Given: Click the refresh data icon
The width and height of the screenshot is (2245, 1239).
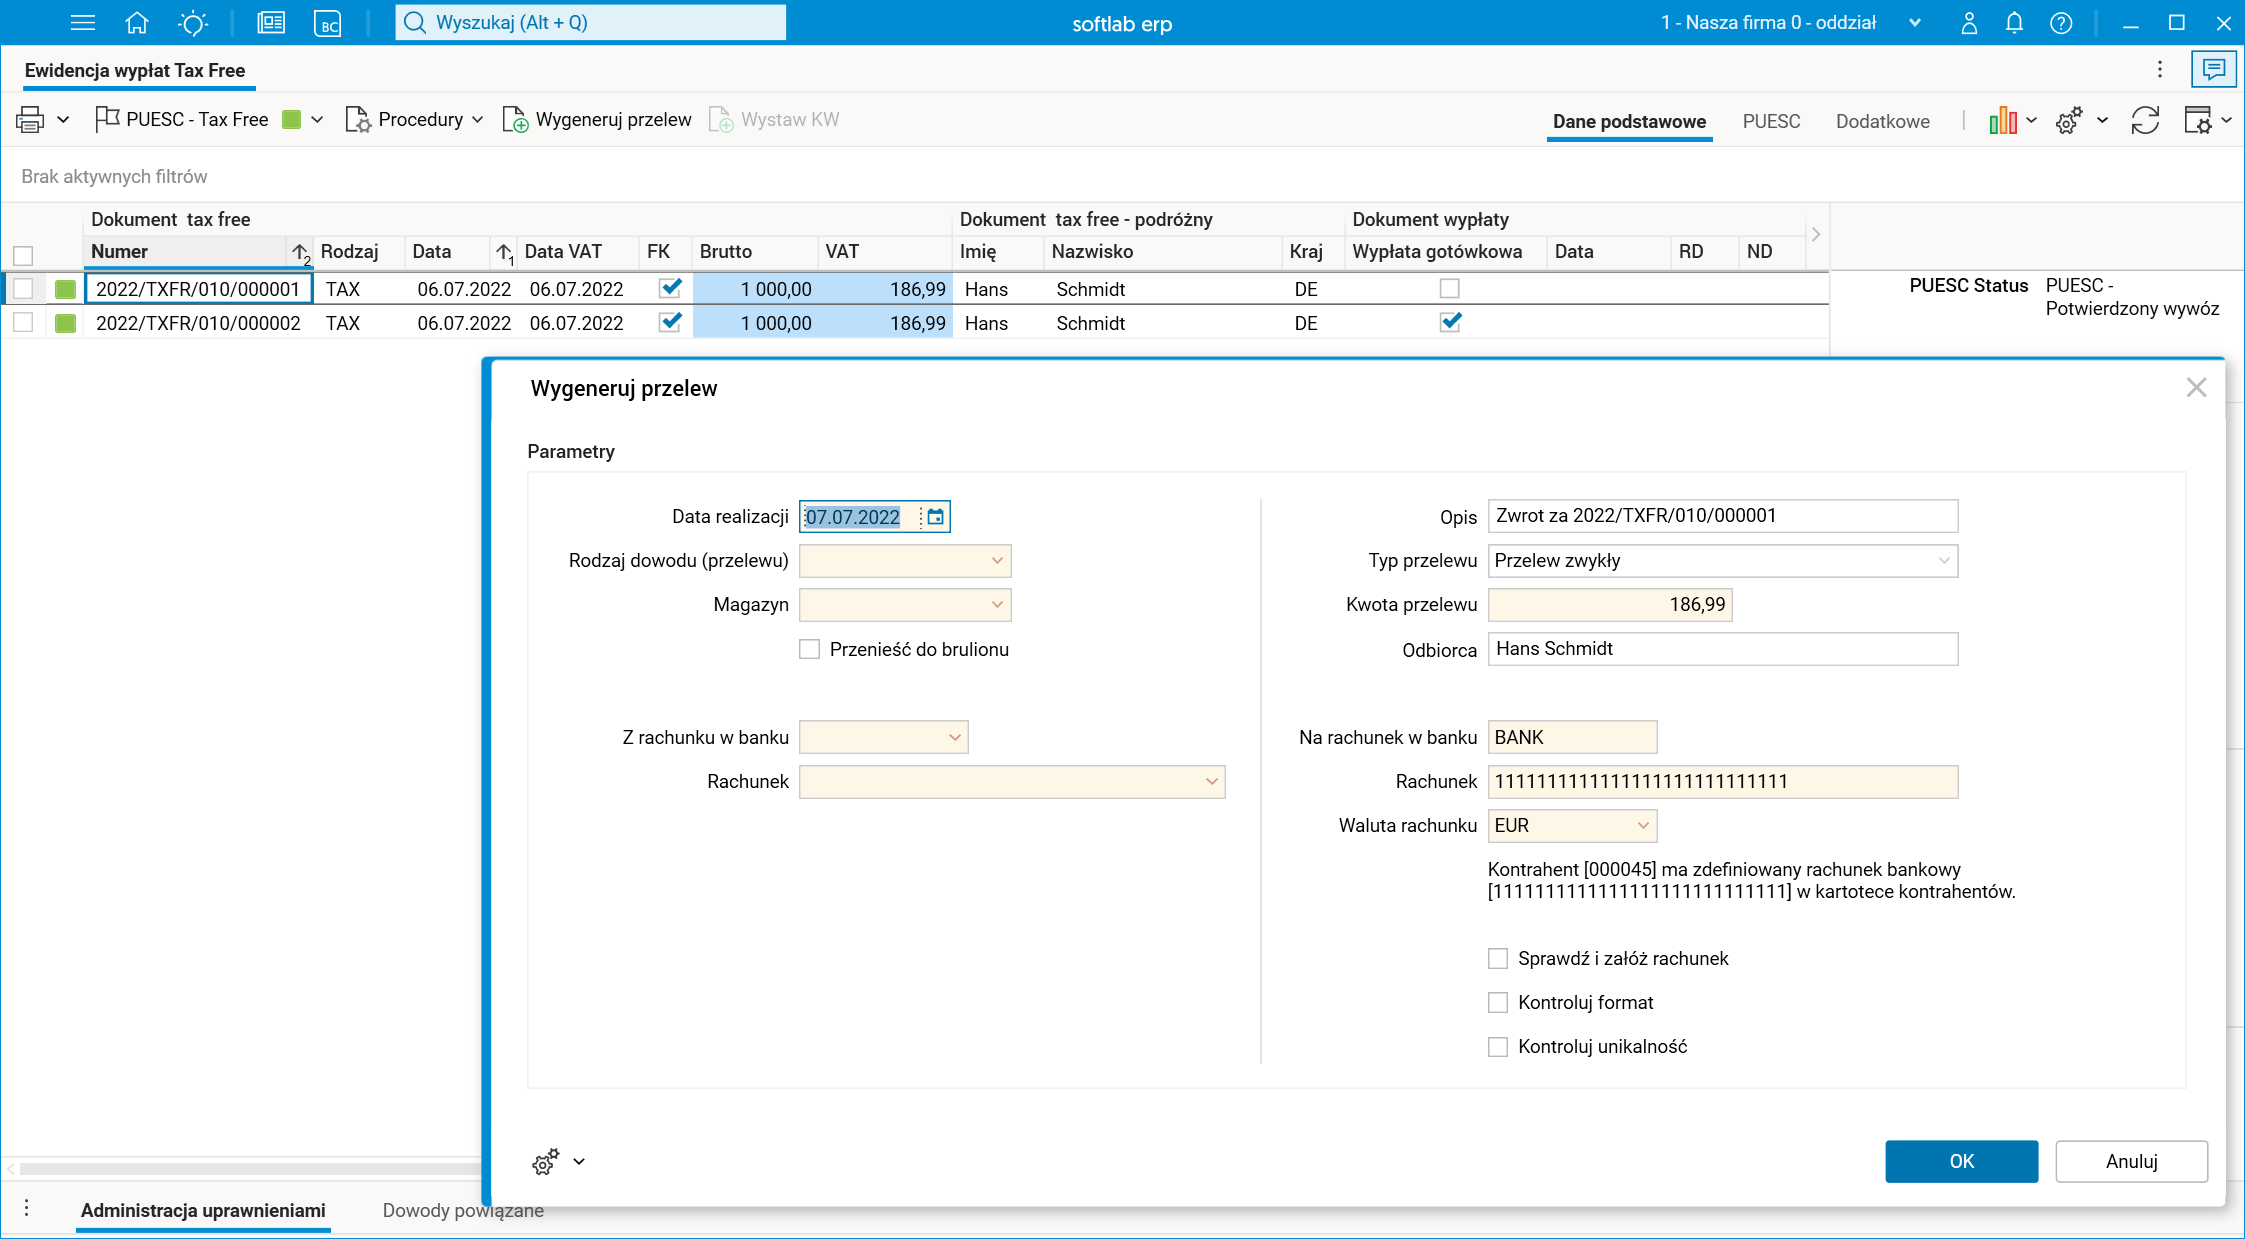Looking at the screenshot, I should pyautogui.click(x=2145, y=121).
